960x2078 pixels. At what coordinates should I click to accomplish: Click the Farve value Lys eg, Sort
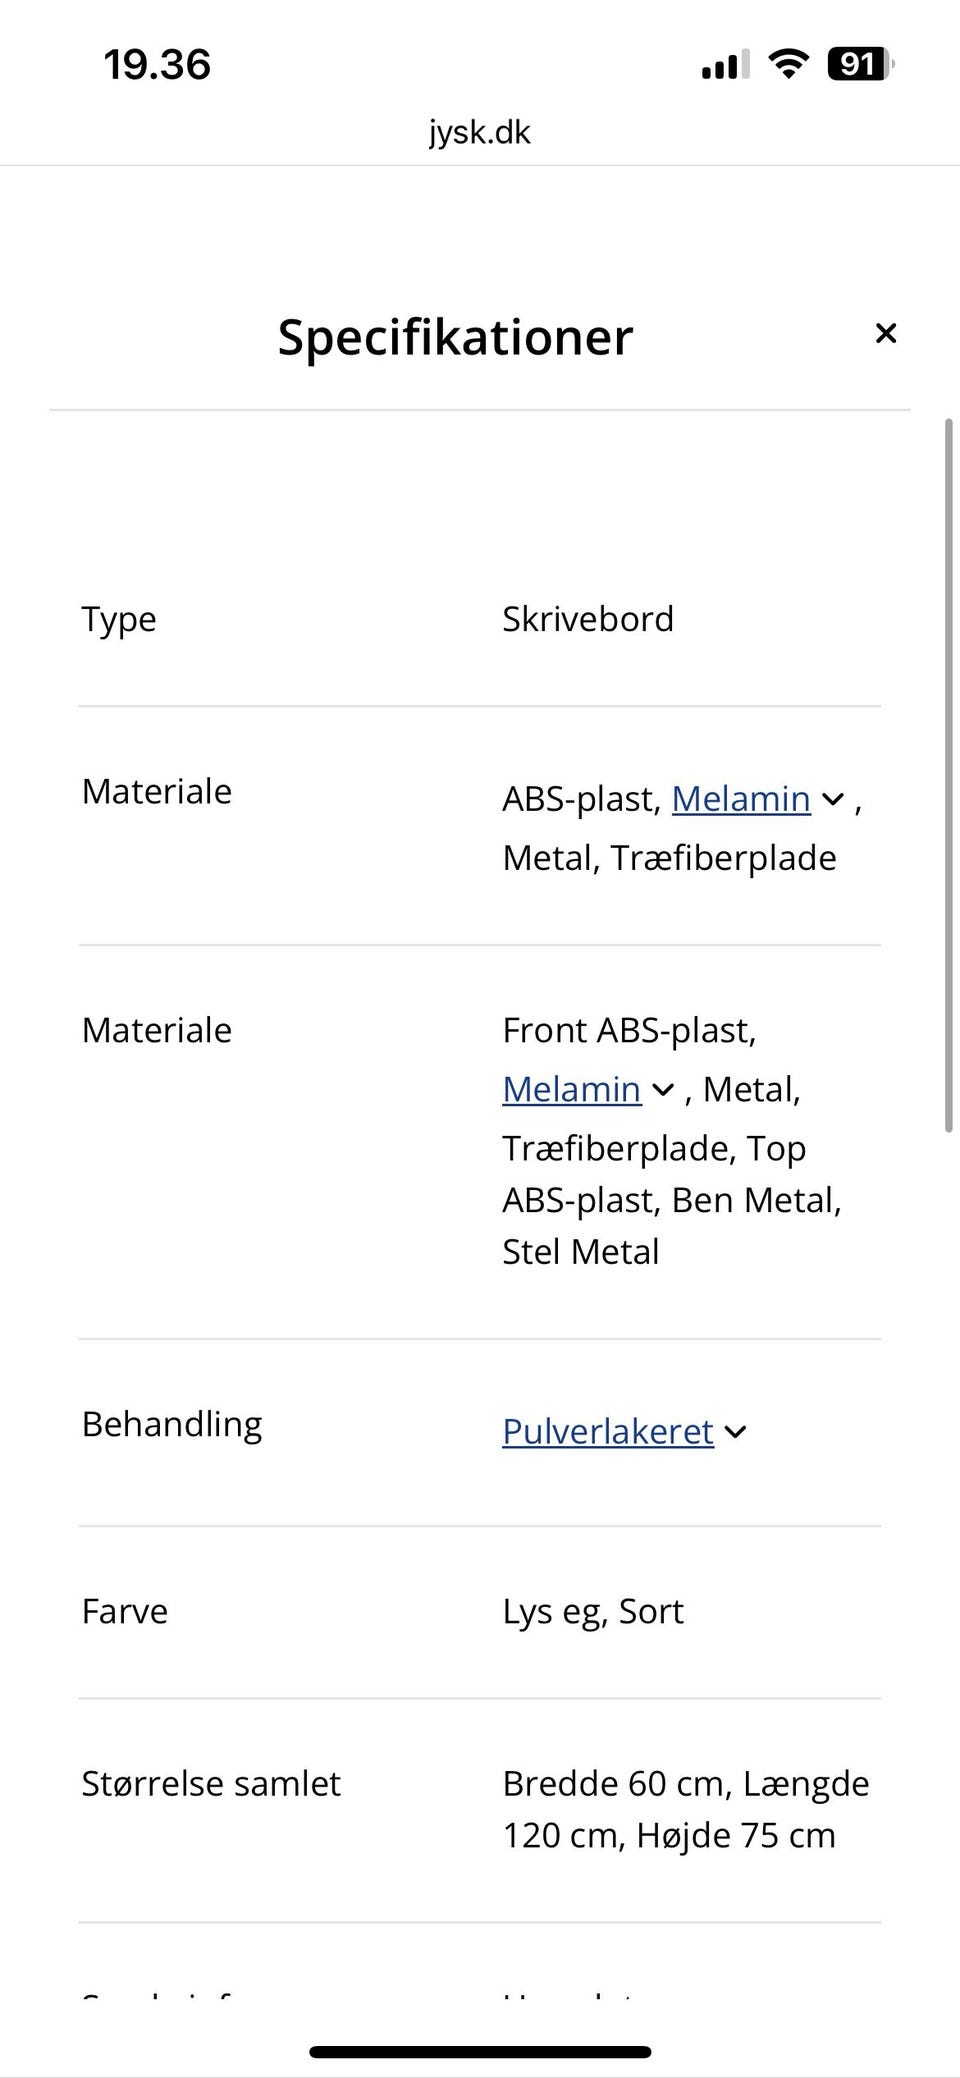[x=593, y=1611]
